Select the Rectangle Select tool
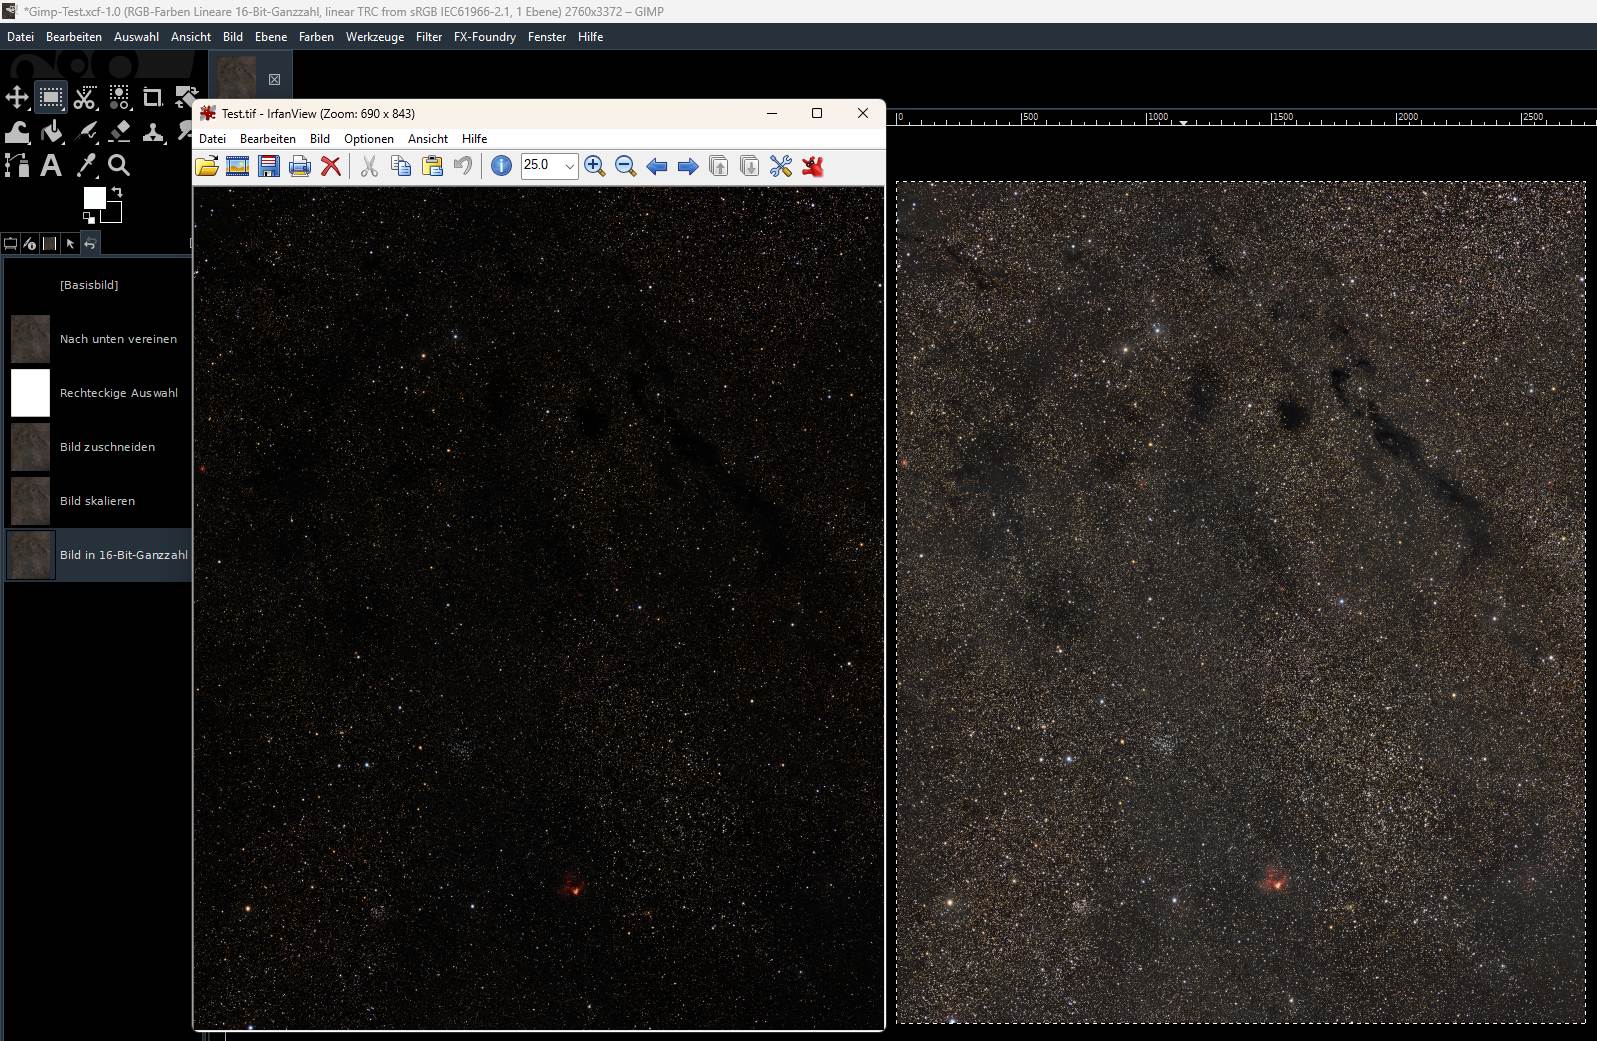The image size is (1597, 1041). tap(50, 97)
